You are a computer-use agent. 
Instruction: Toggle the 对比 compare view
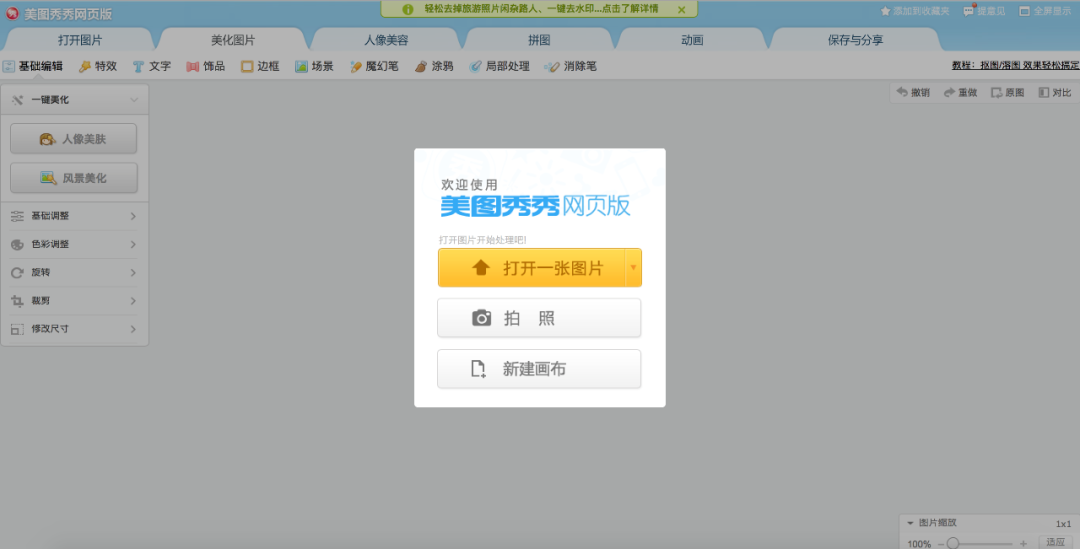[1055, 92]
